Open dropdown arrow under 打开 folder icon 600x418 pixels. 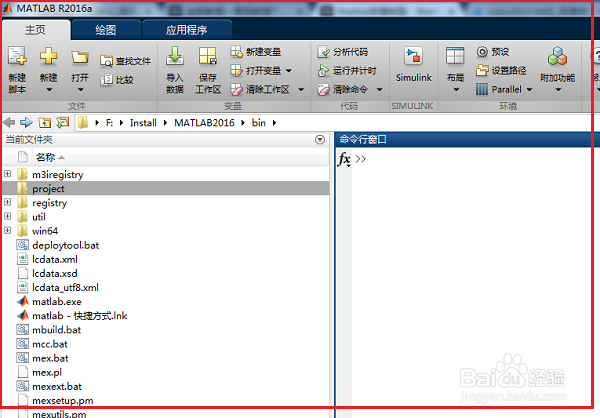pyautogui.click(x=80, y=90)
